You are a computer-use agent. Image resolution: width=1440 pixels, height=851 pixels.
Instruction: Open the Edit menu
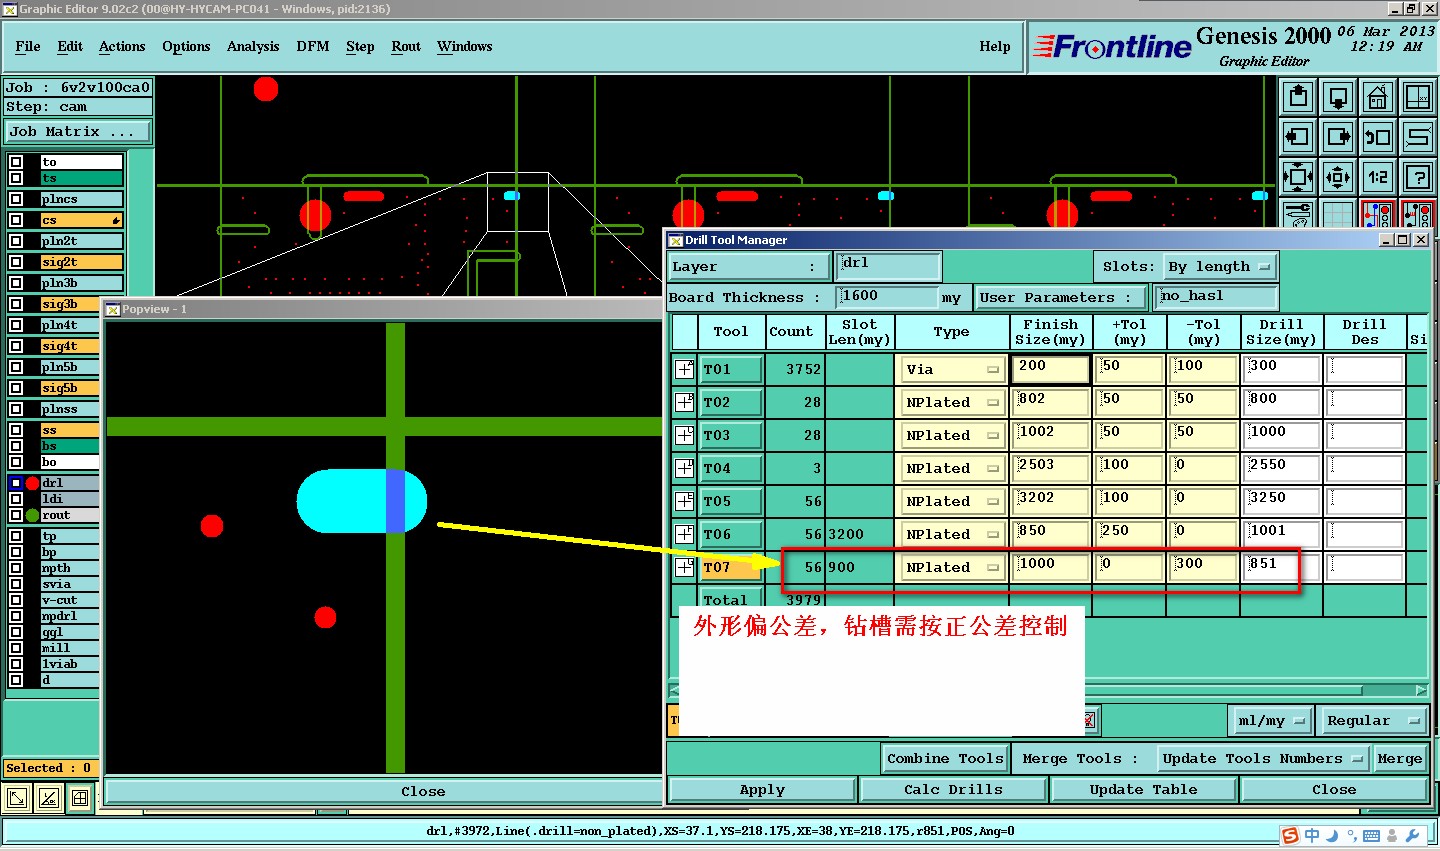tap(70, 46)
